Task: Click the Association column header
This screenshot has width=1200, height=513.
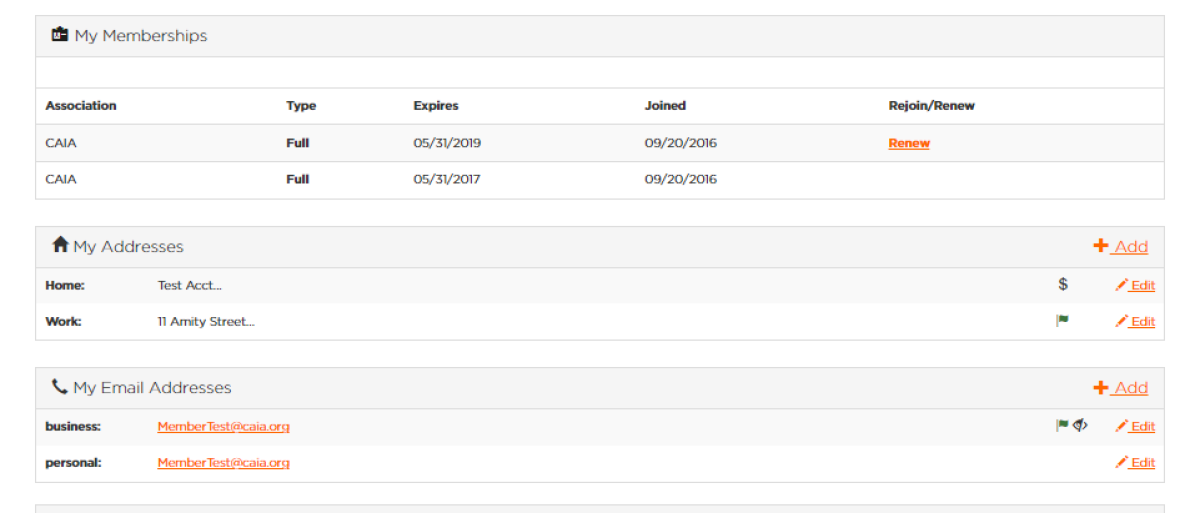Action: click(81, 105)
